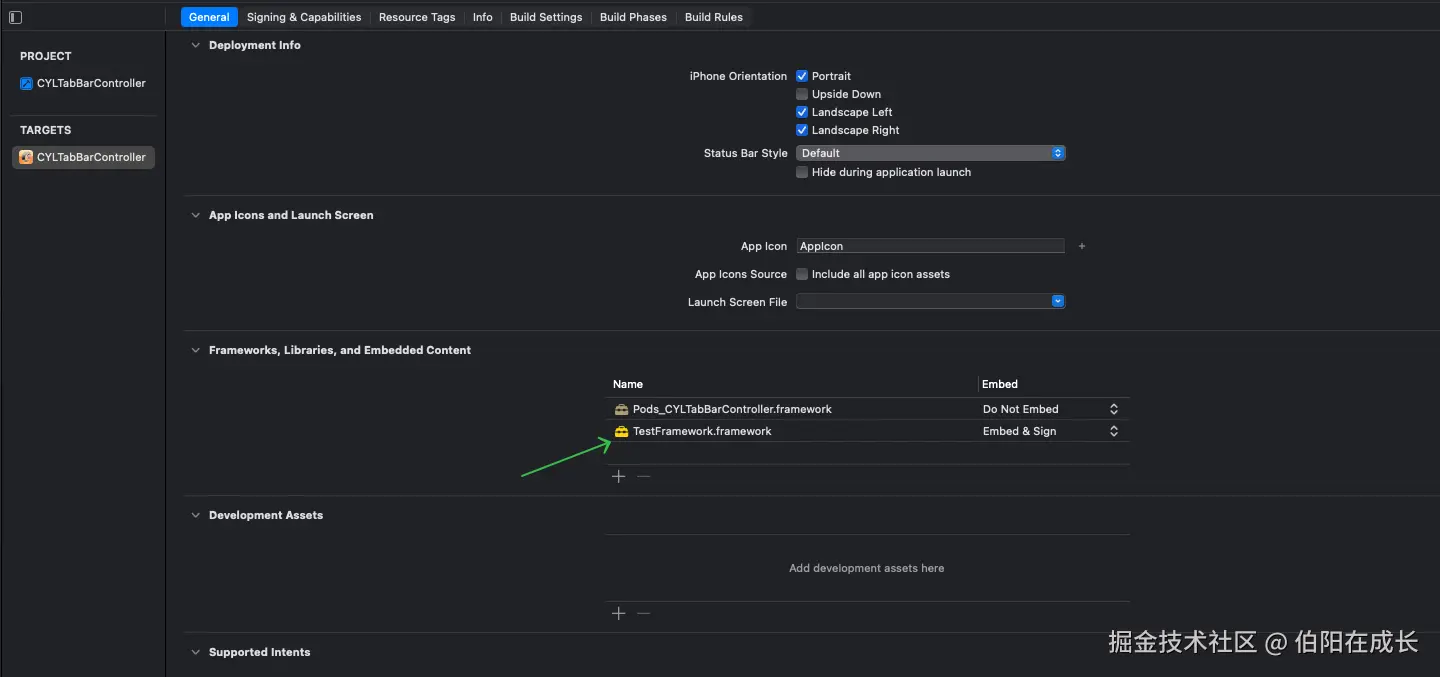Open the Launch Screen File dropdown
This screenshot has height=677, width=1440.
point(930,302)
